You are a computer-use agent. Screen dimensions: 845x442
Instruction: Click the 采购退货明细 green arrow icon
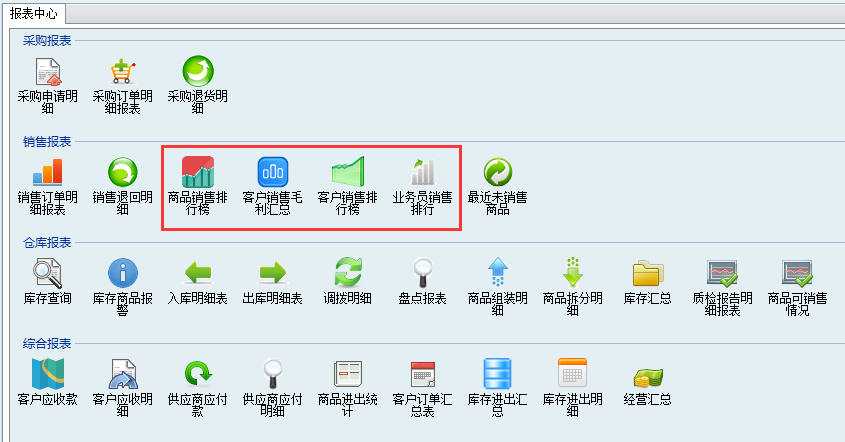click(198, 73)
